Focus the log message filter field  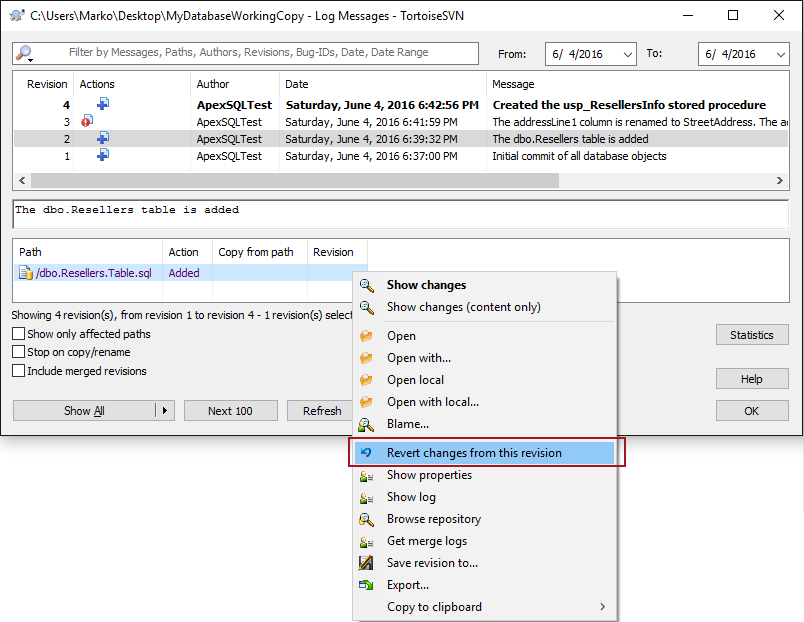248,53
